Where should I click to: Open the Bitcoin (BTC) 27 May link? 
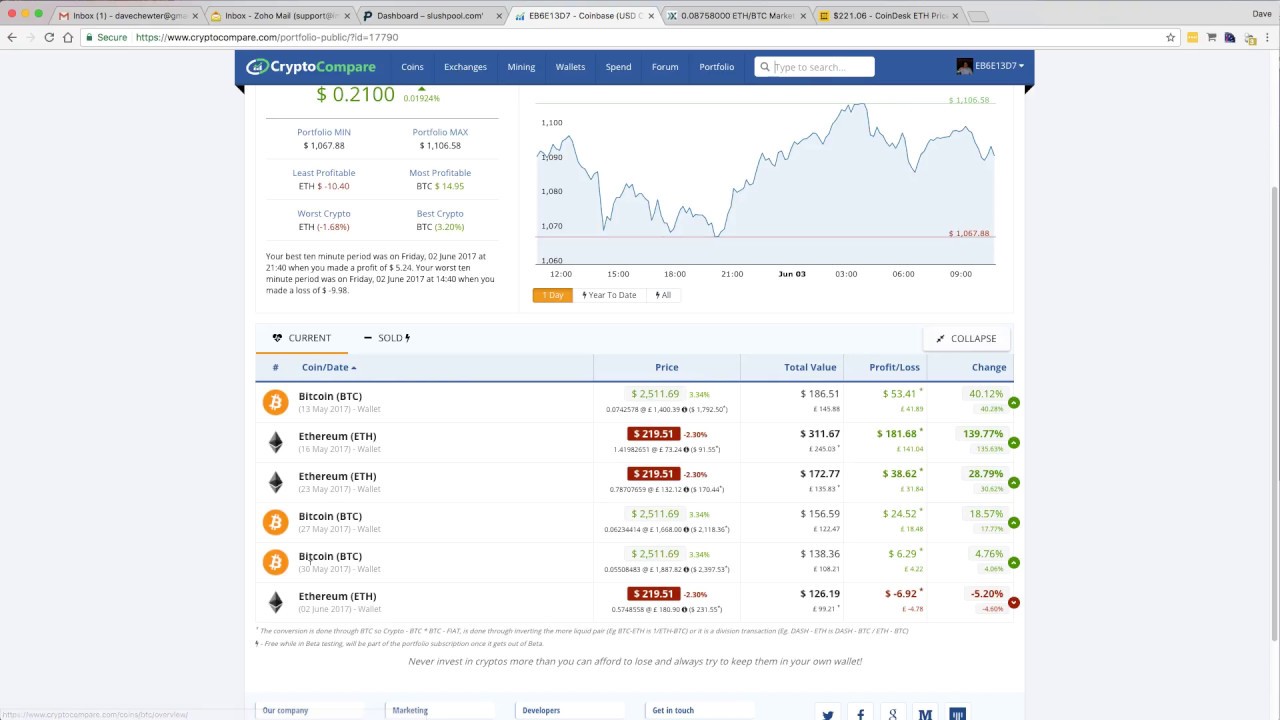[x=330, y=516]
